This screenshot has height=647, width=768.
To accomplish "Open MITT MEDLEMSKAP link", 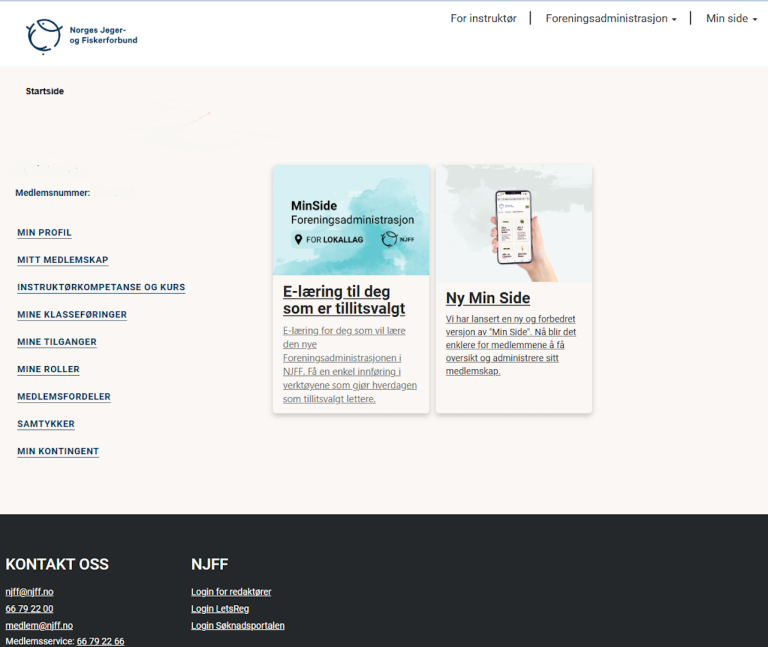I will coord(63,260).
